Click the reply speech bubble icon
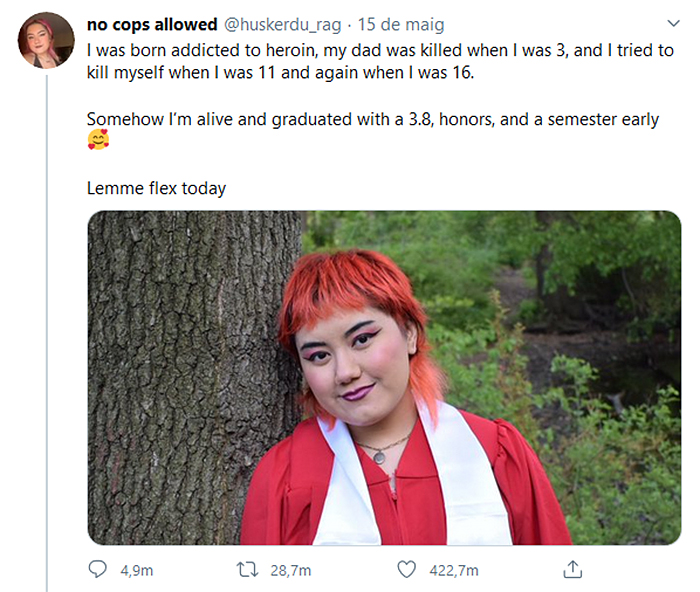Screen dimensions: 700x592 pos(98,569)
